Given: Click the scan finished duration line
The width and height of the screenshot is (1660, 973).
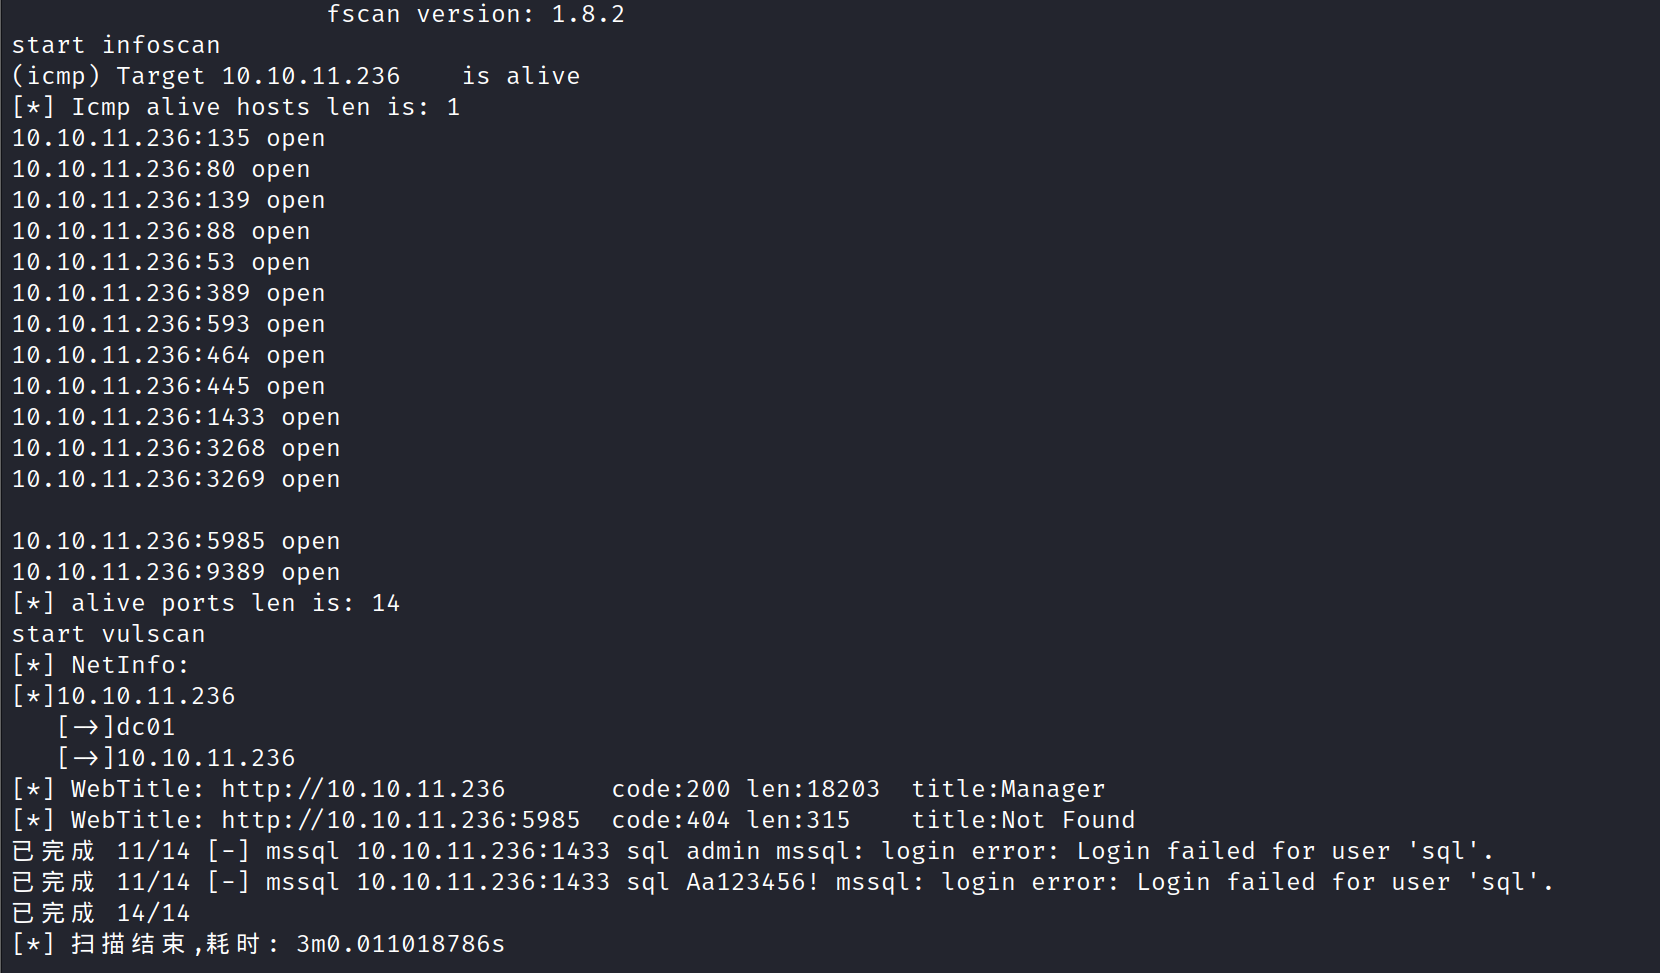Looking at the screenshot, I should click(x=259, y=944).
